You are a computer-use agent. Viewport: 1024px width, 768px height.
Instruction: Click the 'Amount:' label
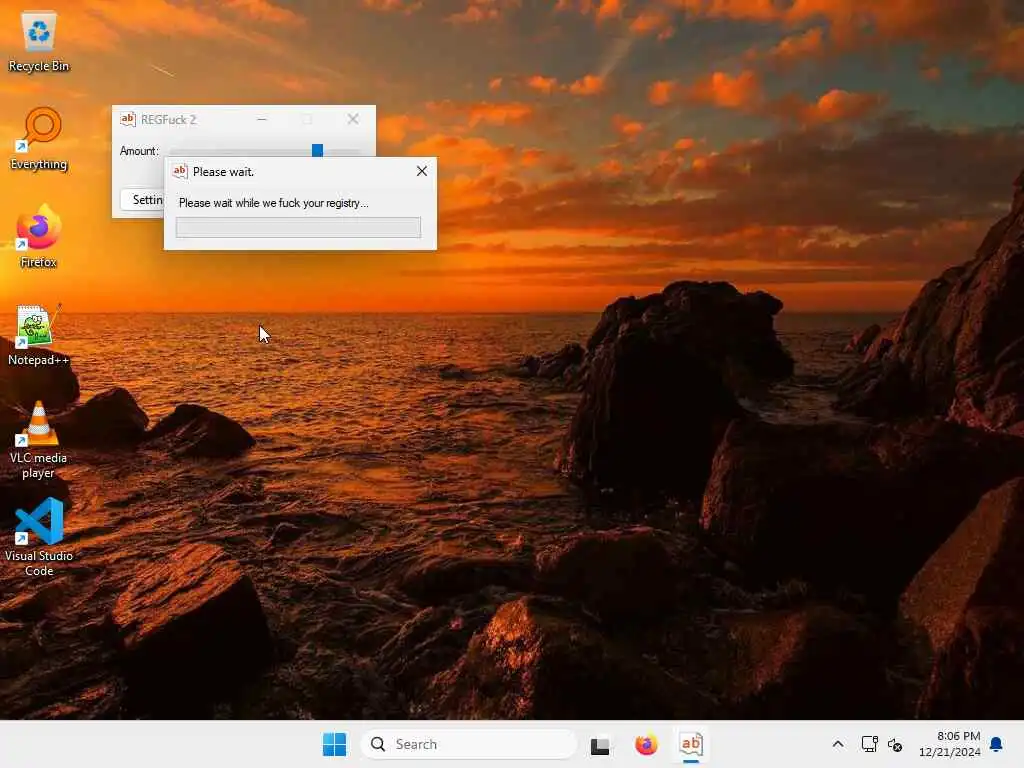(x=139, y=151)
